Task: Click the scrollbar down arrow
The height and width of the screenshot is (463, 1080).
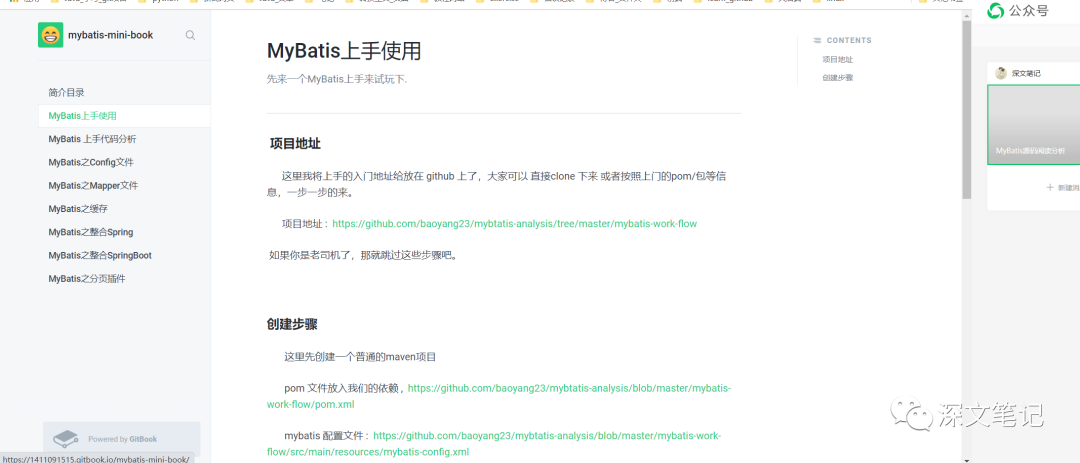Action: (966, 460)
